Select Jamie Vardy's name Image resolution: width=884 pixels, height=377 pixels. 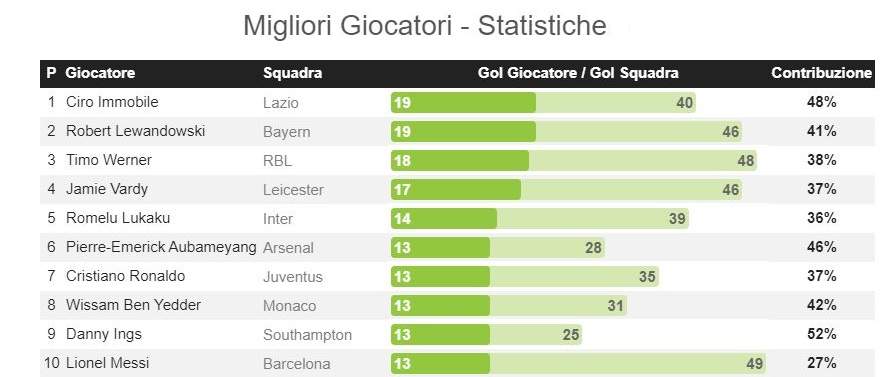click(x=107, y=189)
